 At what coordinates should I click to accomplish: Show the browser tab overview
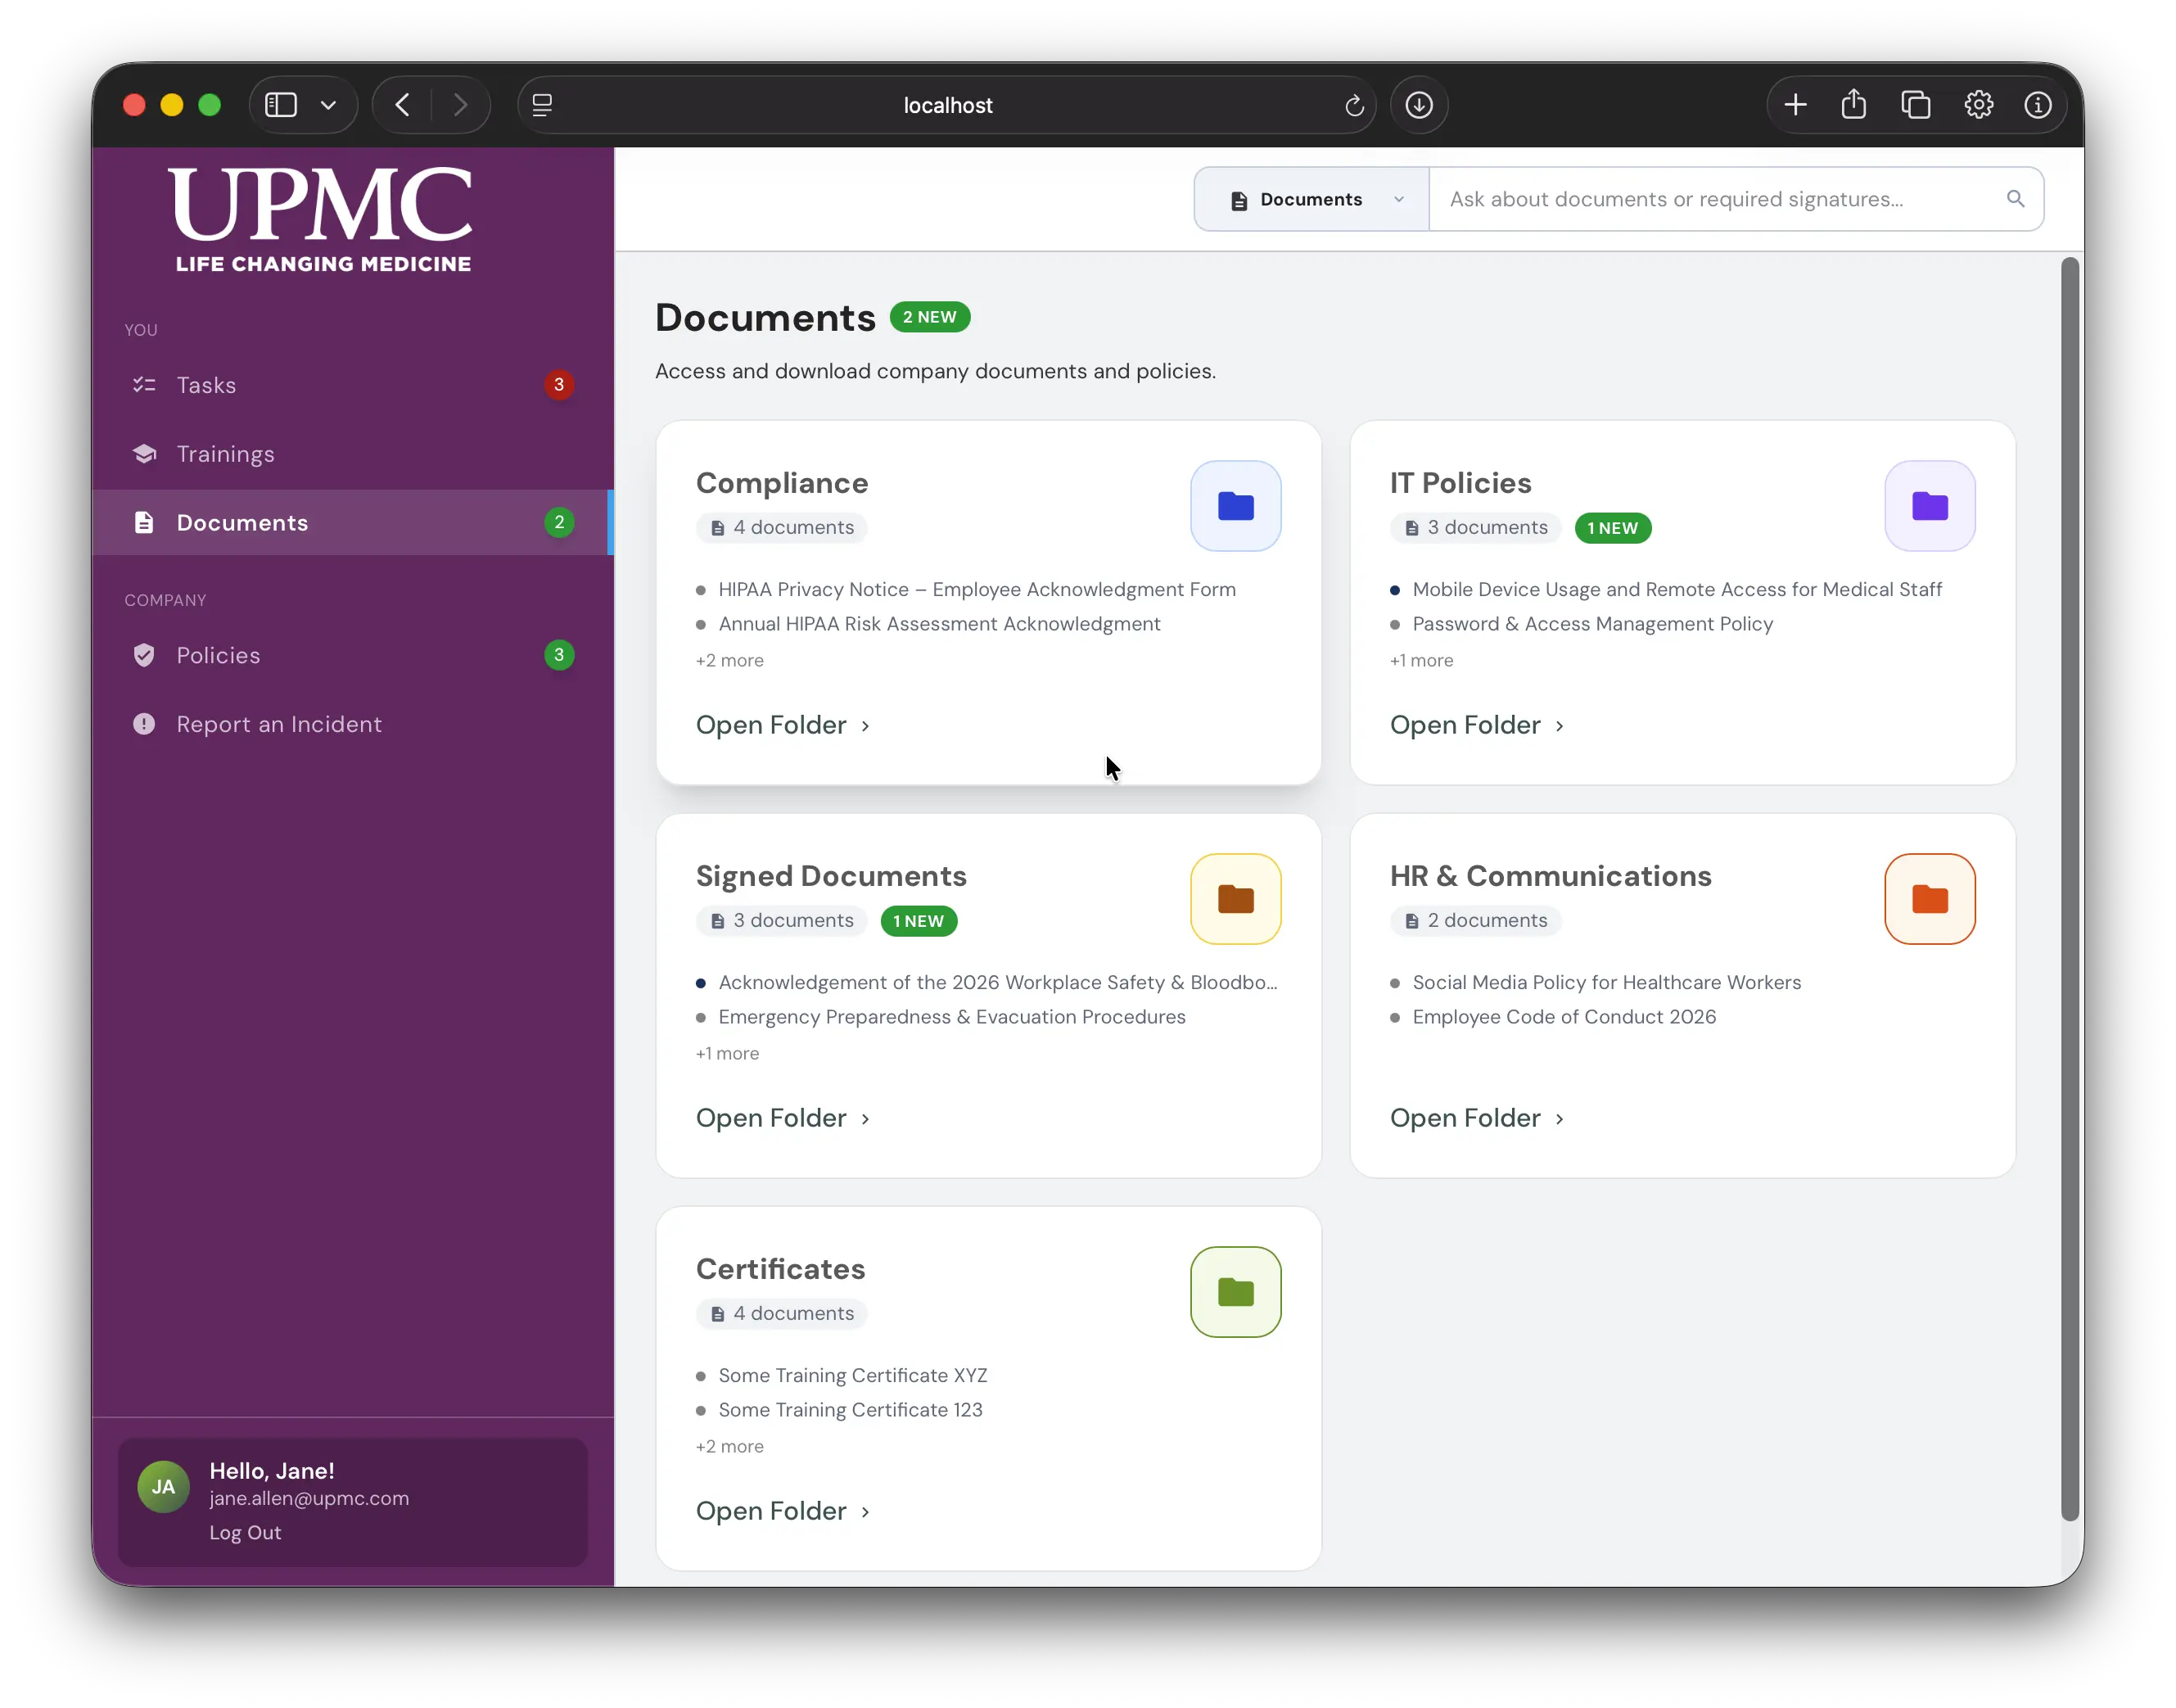coord(1915,105)
